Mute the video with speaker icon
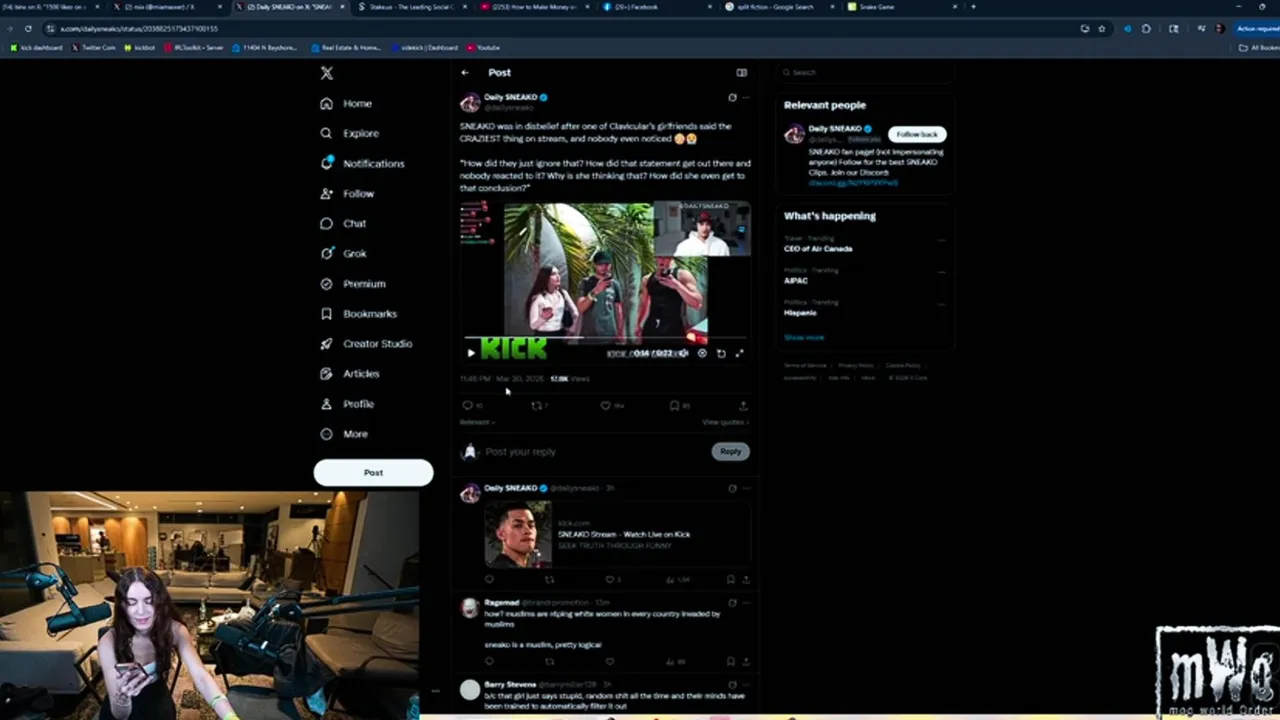1280x720 pixels. 684,353
